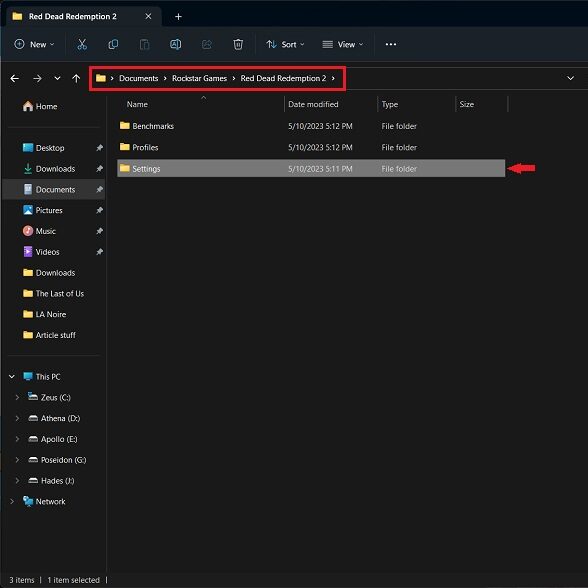The image size is (588, 588).
Task: Click the Delete trash can icon
Action: click(238, 44)
